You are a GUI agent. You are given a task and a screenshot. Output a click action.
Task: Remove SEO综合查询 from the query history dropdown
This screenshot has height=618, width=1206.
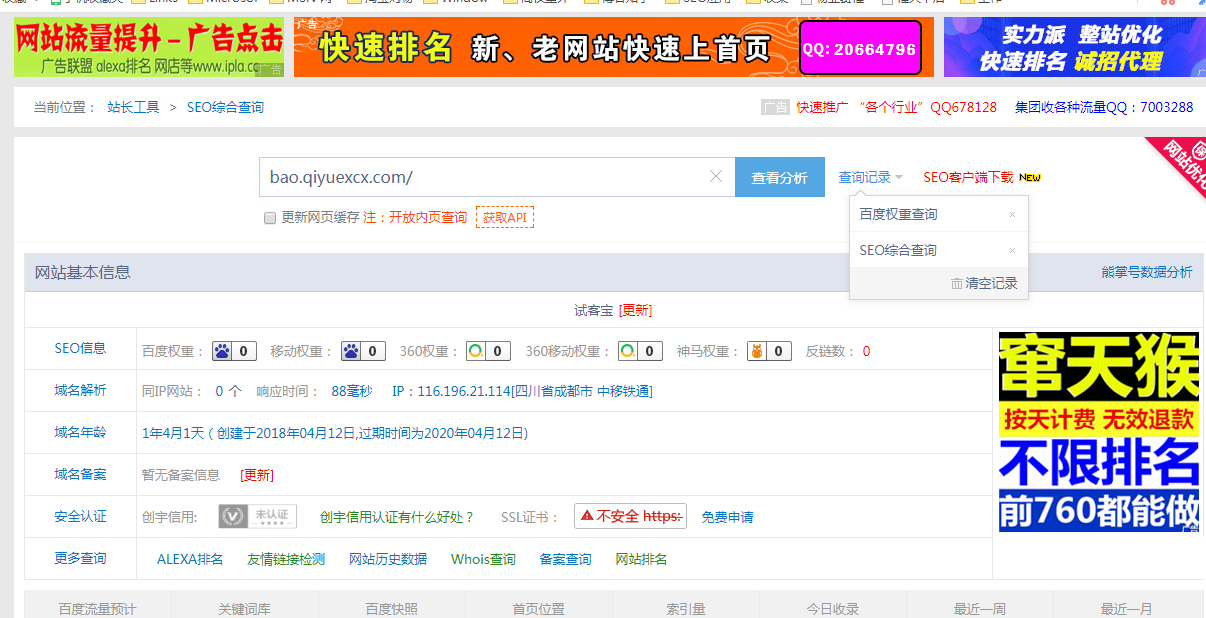(x=1012, y=251)
